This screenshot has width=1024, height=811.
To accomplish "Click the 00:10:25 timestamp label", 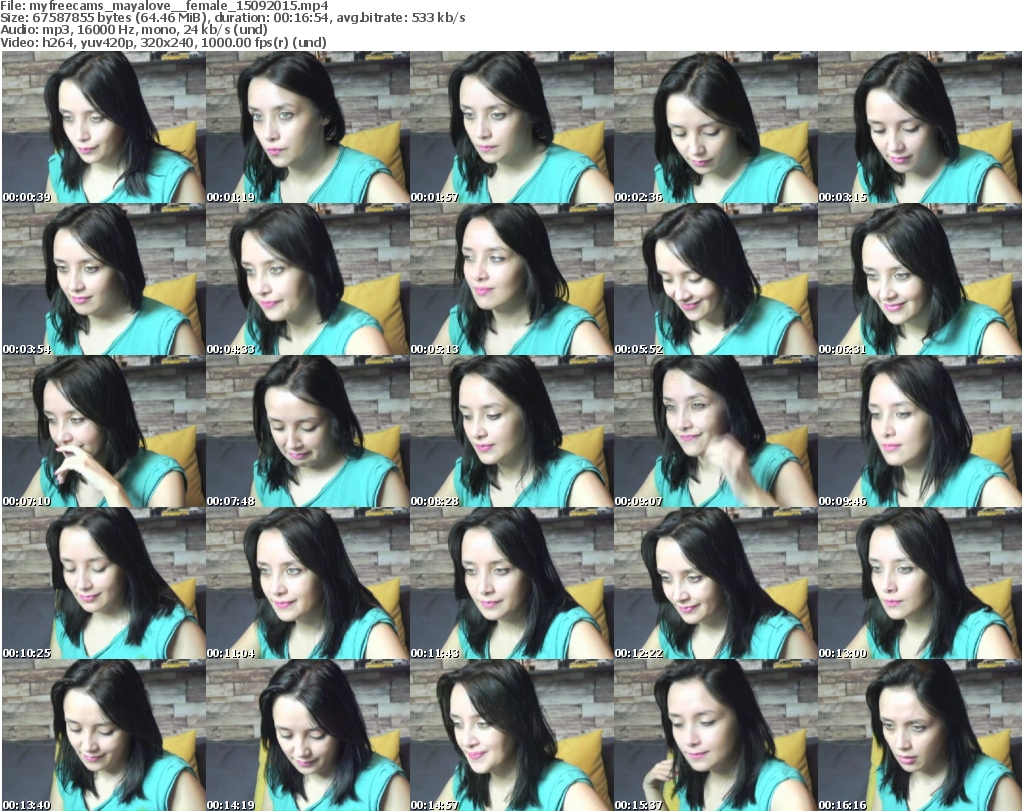I will [28, 653].
